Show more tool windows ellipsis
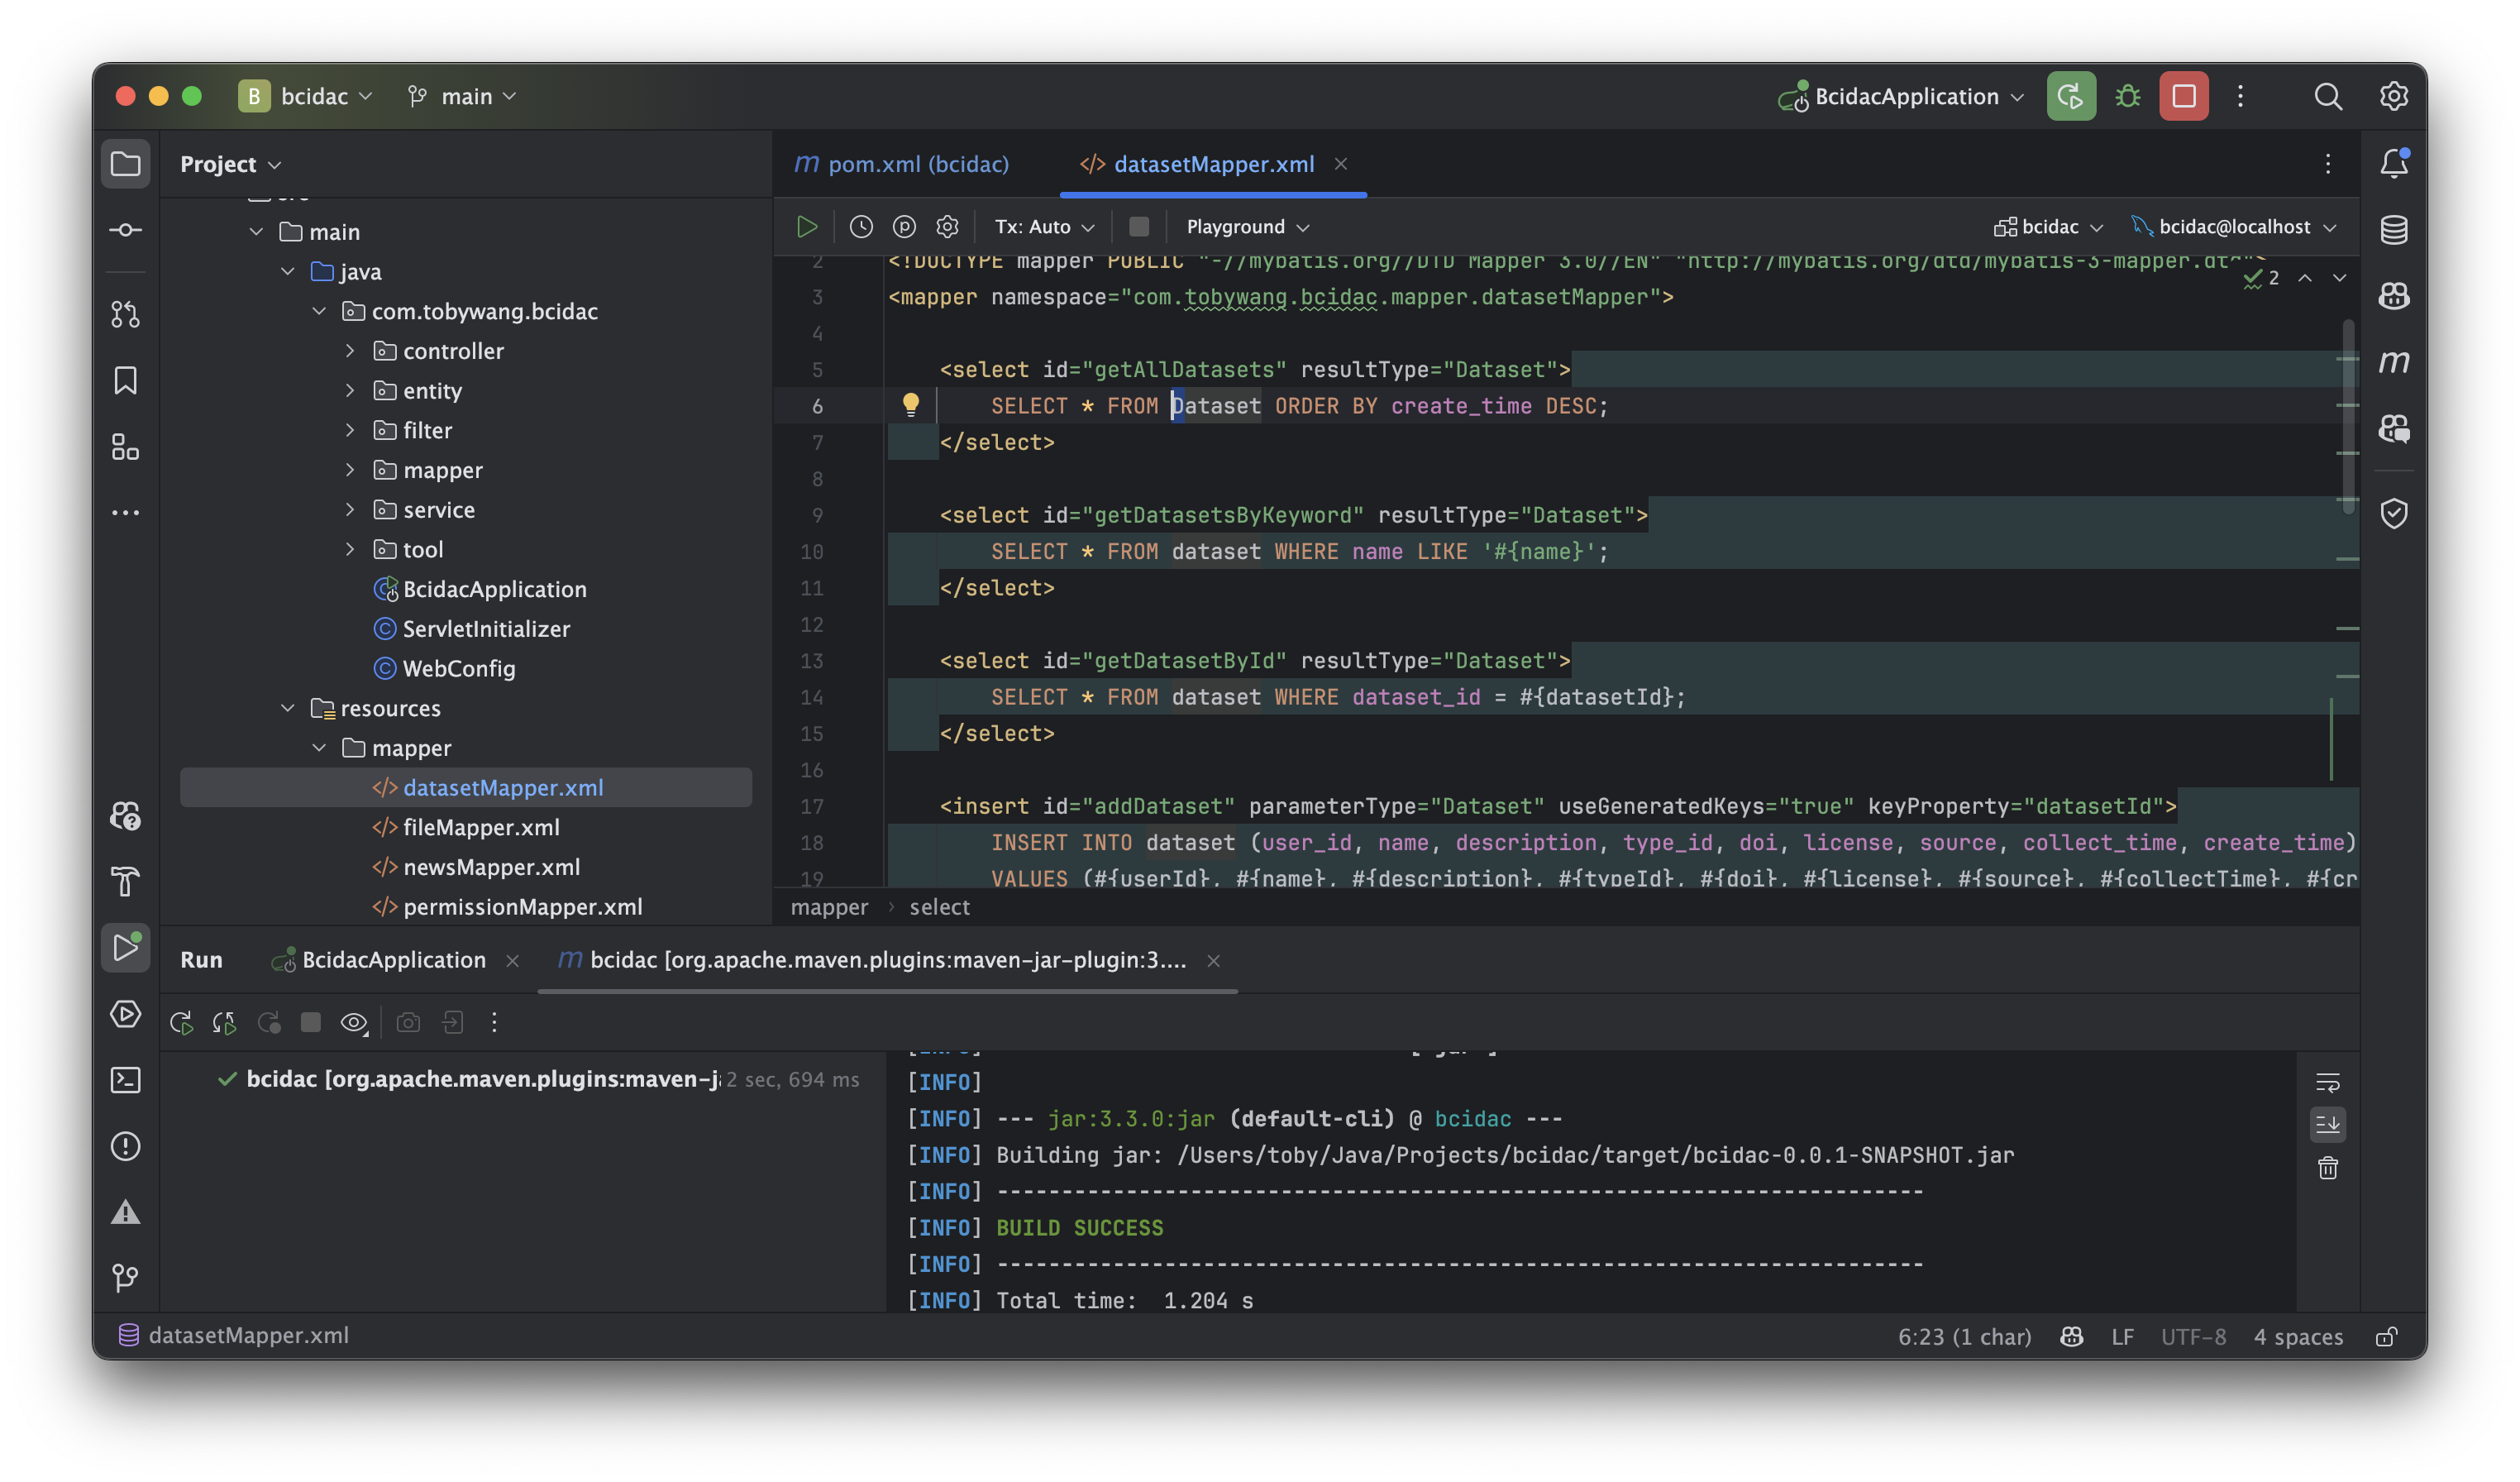Screen dimensions: 2520x1482 point(125,513)
